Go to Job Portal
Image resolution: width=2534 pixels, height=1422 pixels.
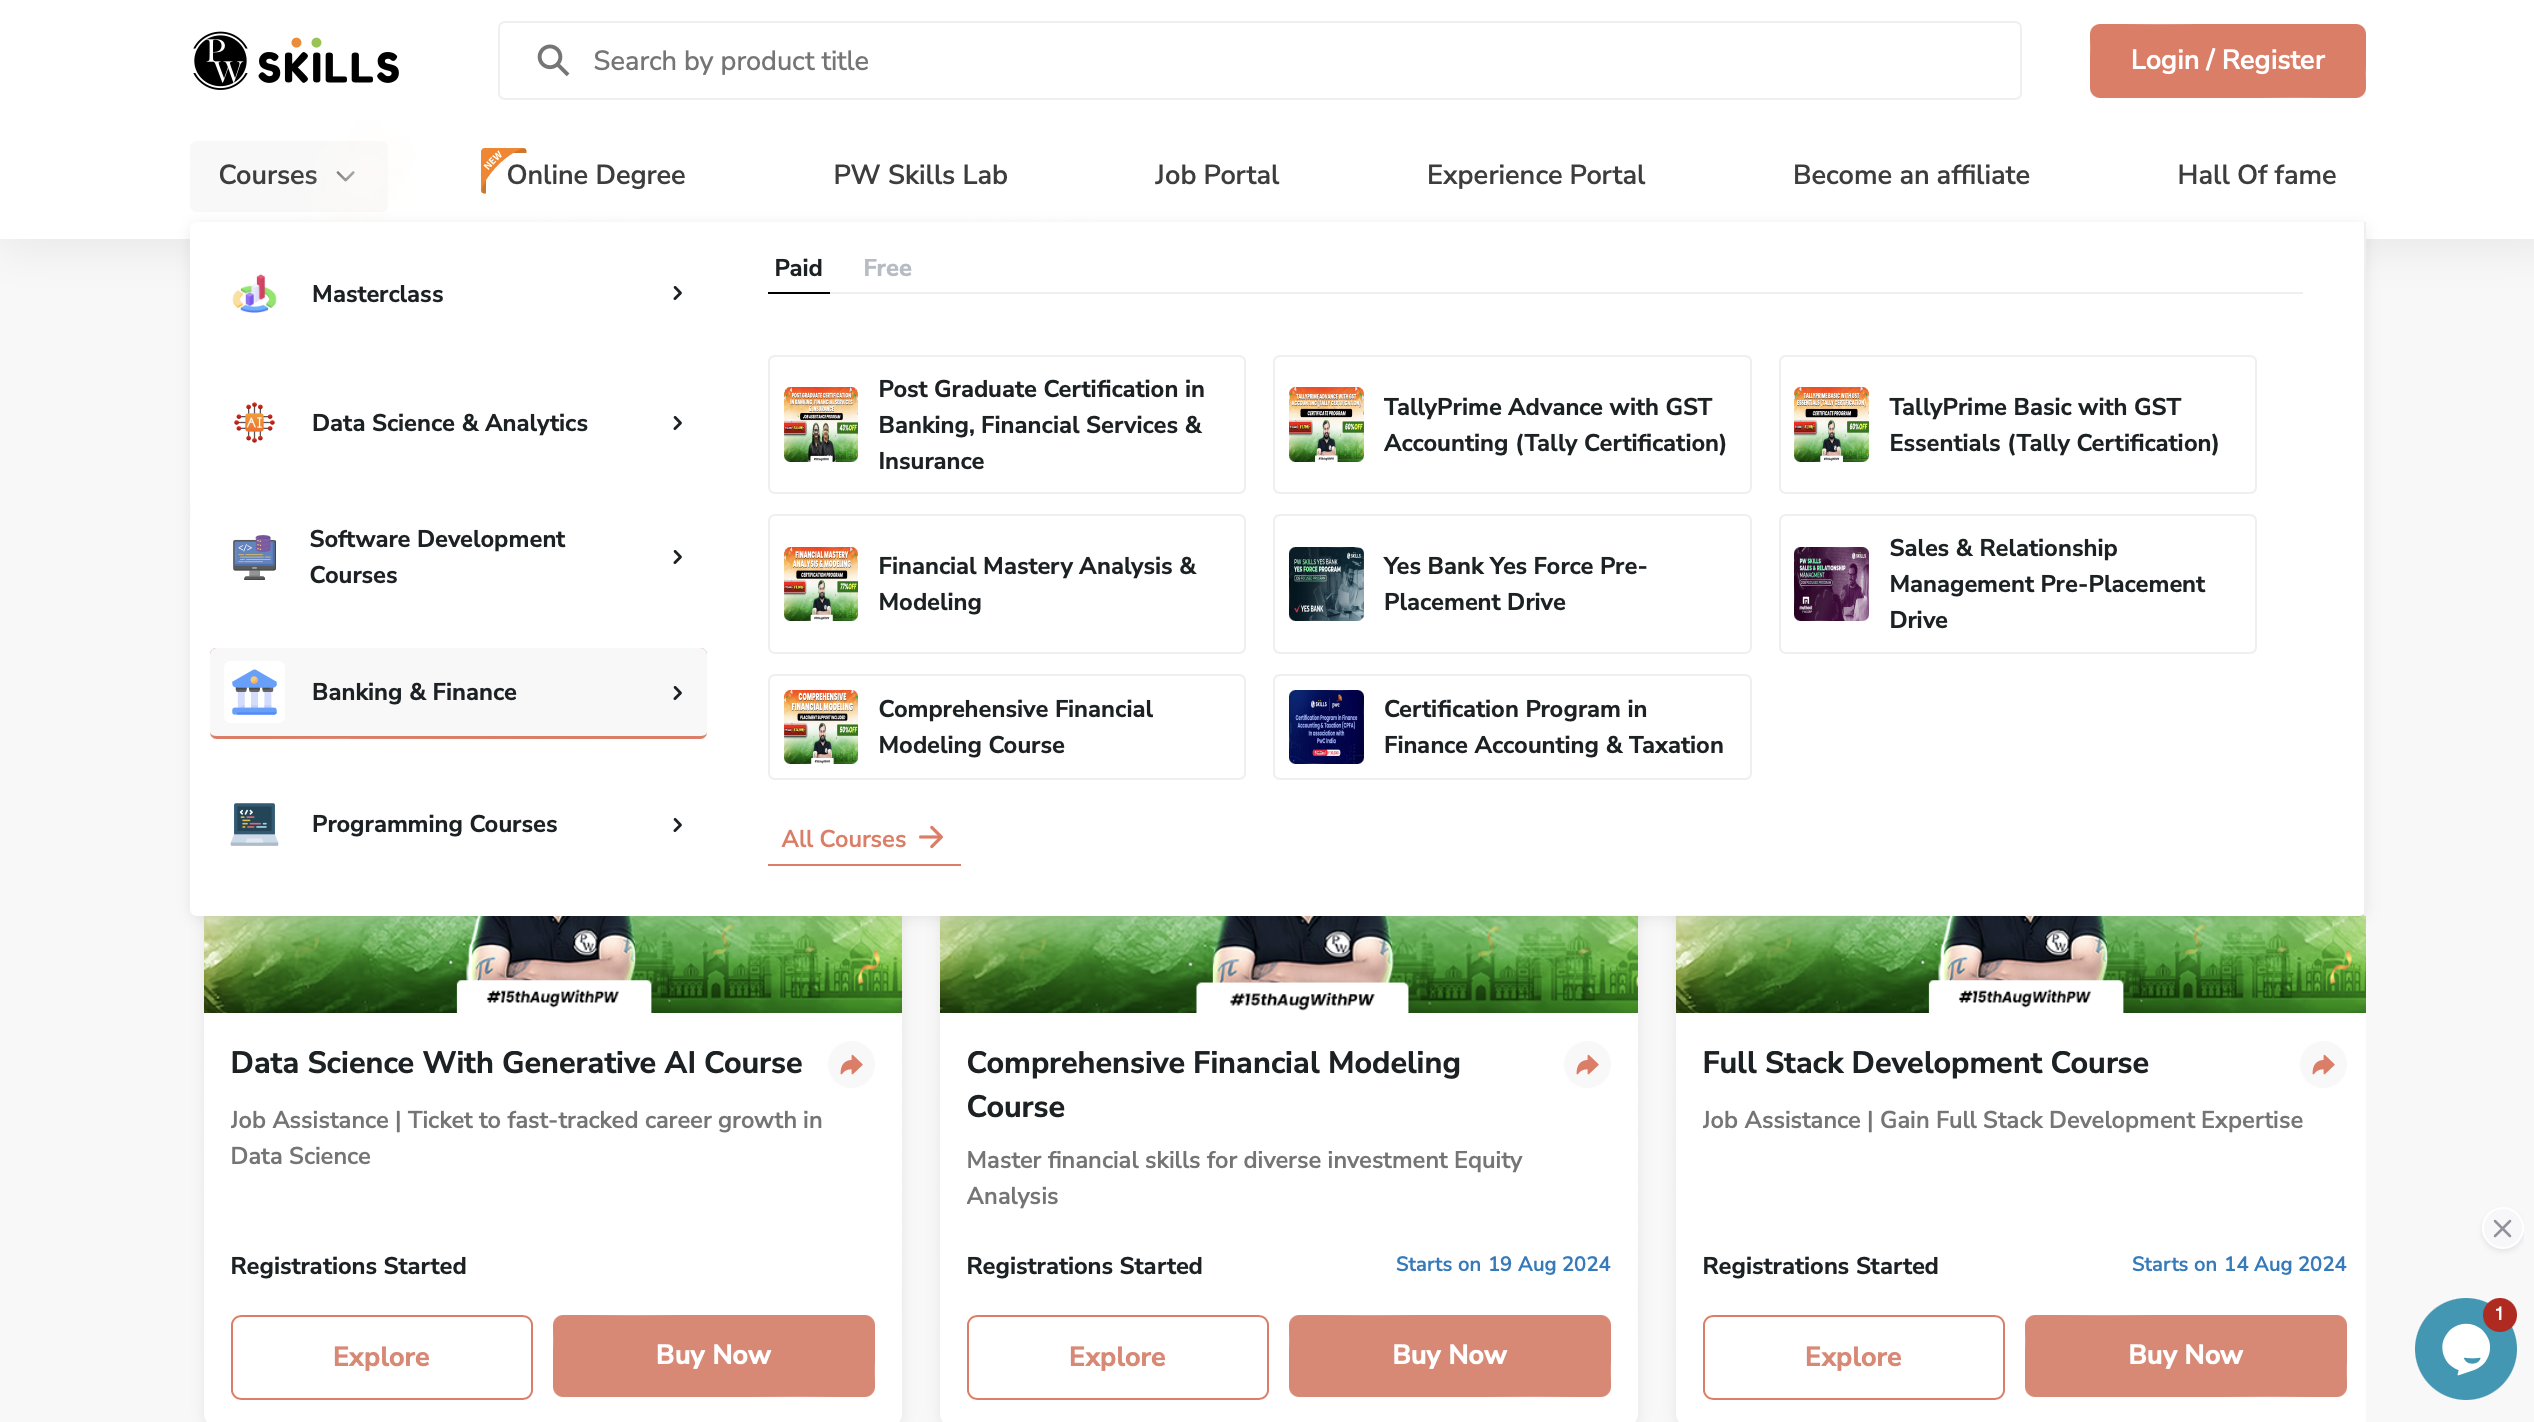click(1216, 175)
